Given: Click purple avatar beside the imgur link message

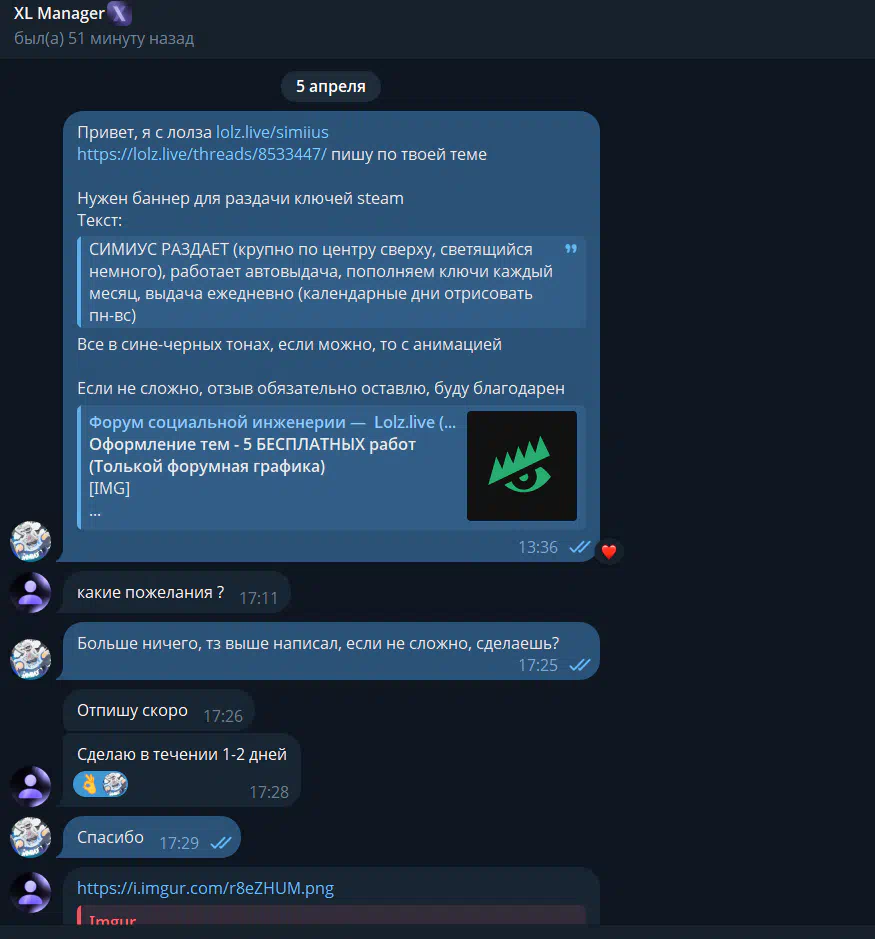Looking at the screenshot, I should click(x=31, y=892).
